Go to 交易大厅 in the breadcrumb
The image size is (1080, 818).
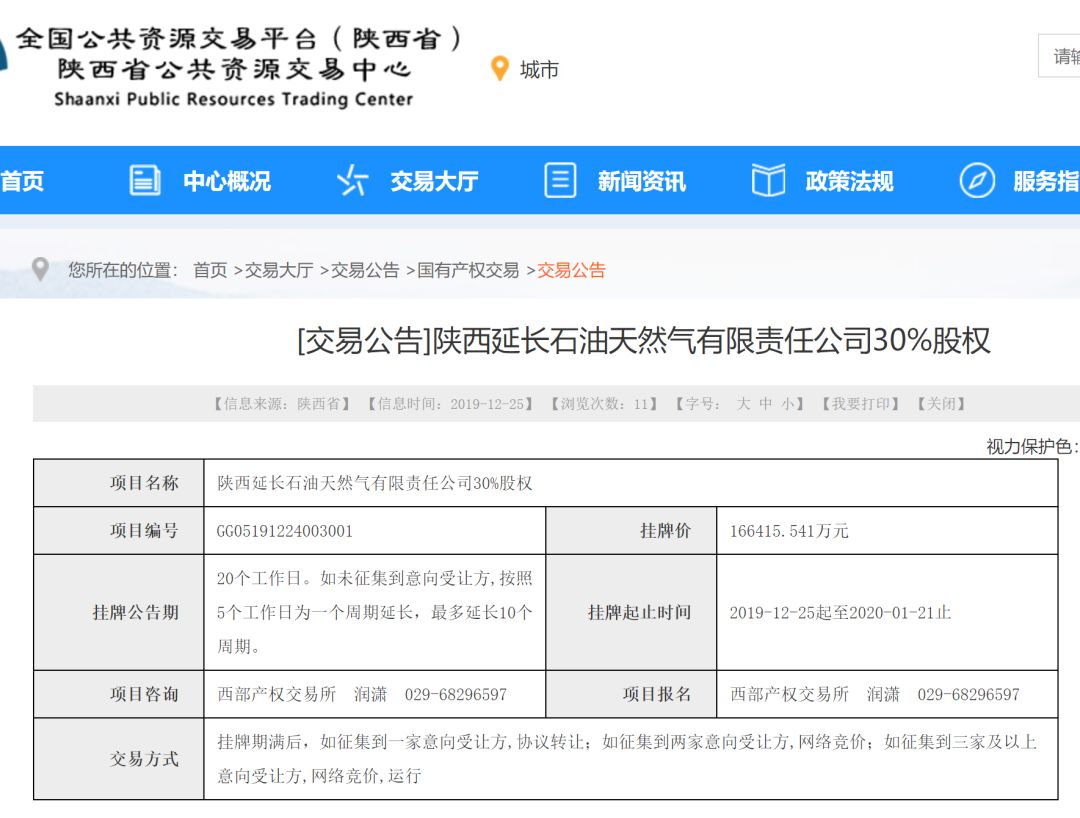[x=279, y=270]
